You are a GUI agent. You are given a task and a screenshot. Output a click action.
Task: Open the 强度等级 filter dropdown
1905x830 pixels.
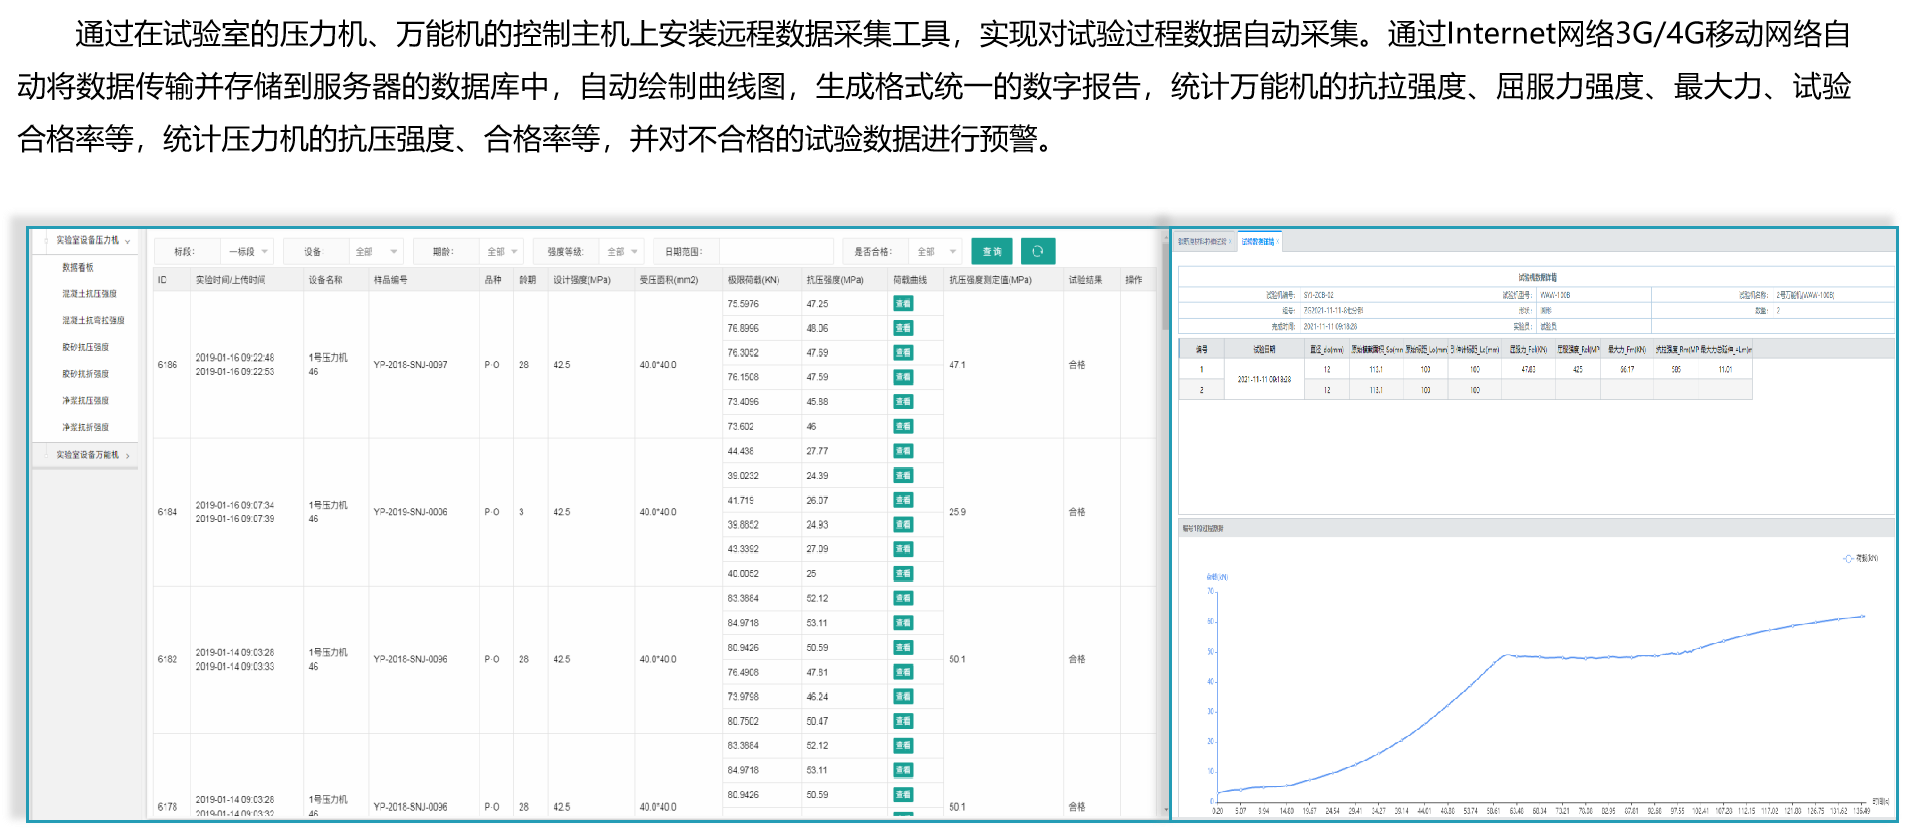point(622,252)
